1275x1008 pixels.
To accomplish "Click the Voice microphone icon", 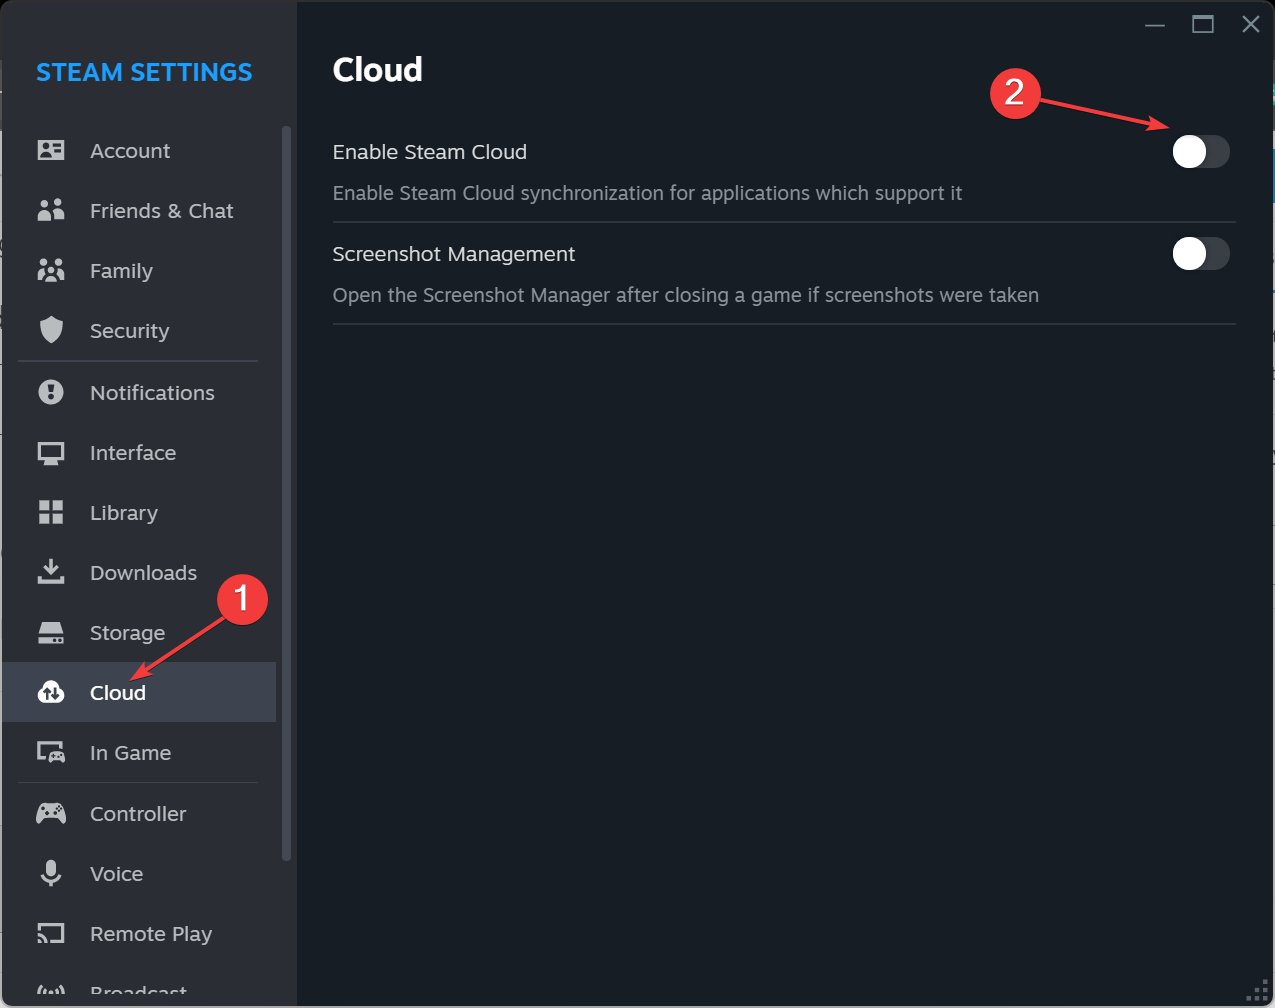I will click(51, 873).
